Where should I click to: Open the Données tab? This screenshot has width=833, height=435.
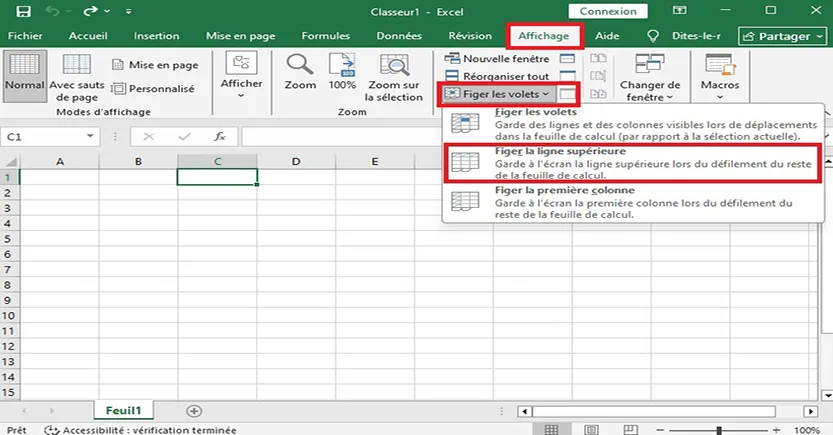coord(399,36)
